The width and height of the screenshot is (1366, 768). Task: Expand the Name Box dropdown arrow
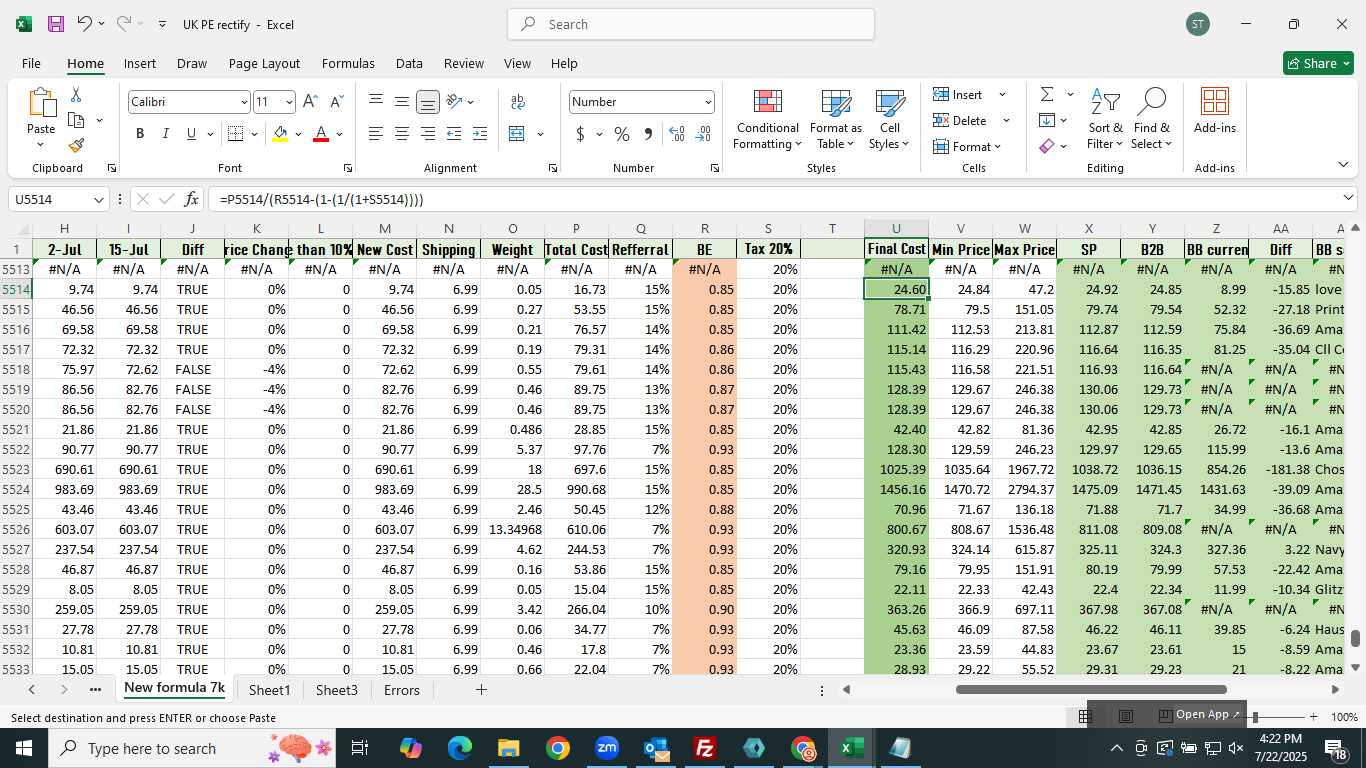click(98, 200)
